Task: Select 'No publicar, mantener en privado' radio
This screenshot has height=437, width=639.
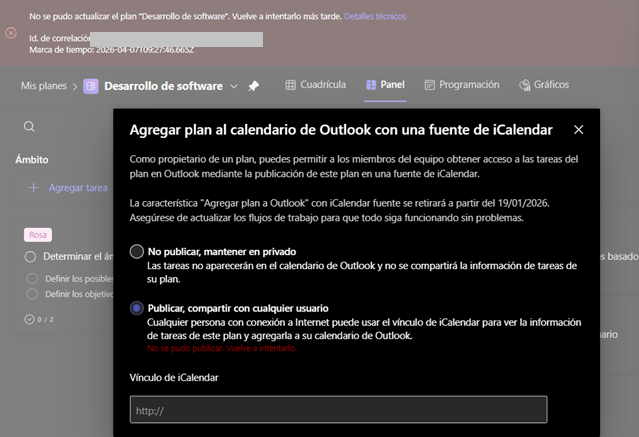Action: coord(137,251)
